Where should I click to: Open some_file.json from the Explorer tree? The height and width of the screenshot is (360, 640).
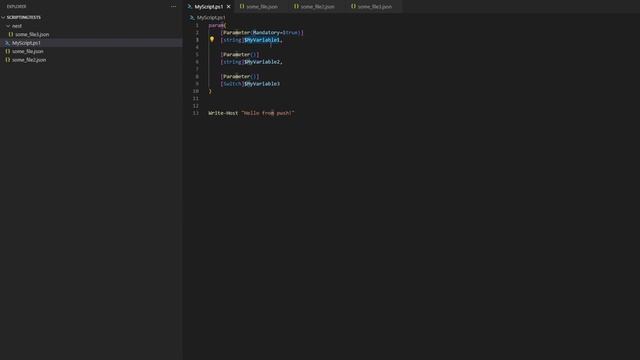(x=27, y=51)
